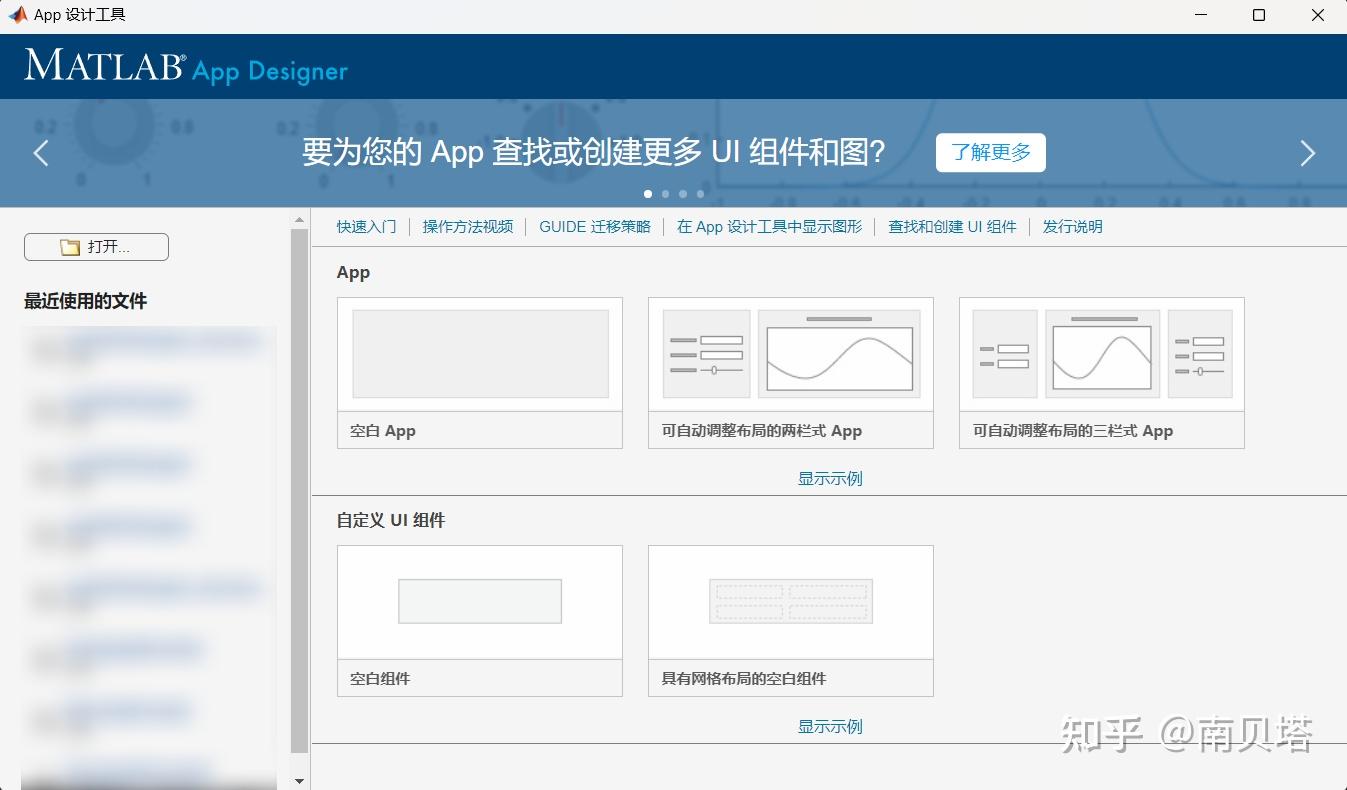Show examples via 显示示例 under the App section
Screen dimensions: 1347x790
point(829,478)
